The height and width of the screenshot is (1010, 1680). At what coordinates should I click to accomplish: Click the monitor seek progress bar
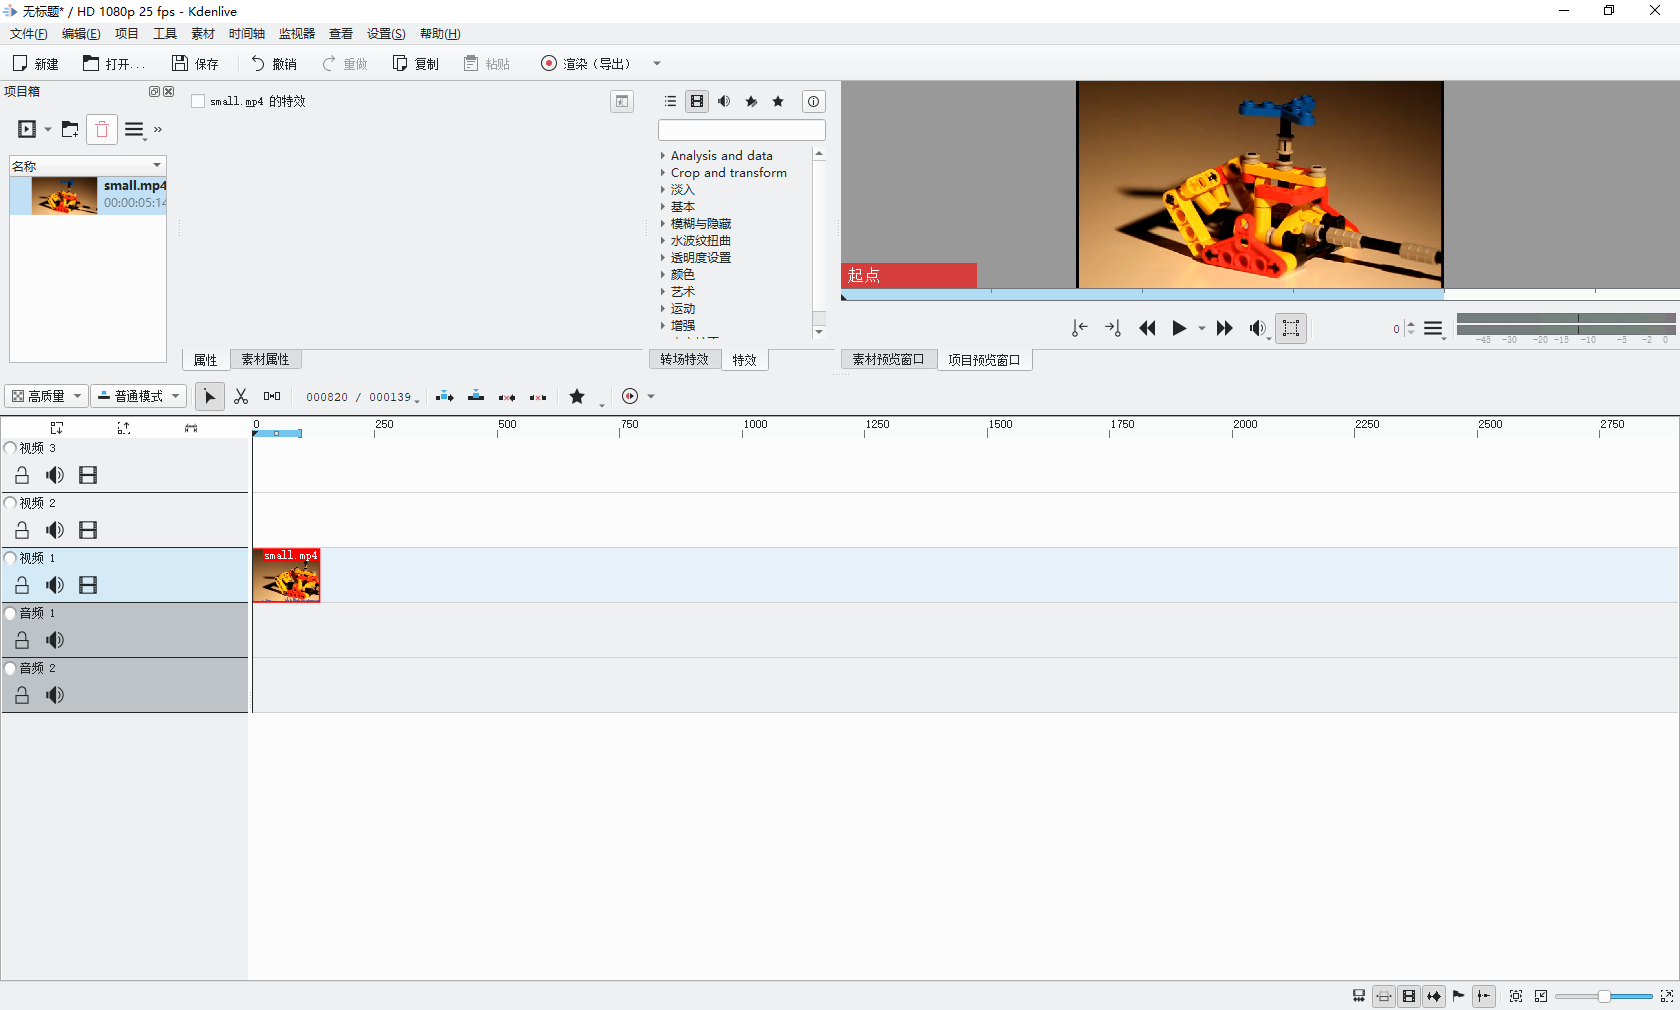[1260, 295]
